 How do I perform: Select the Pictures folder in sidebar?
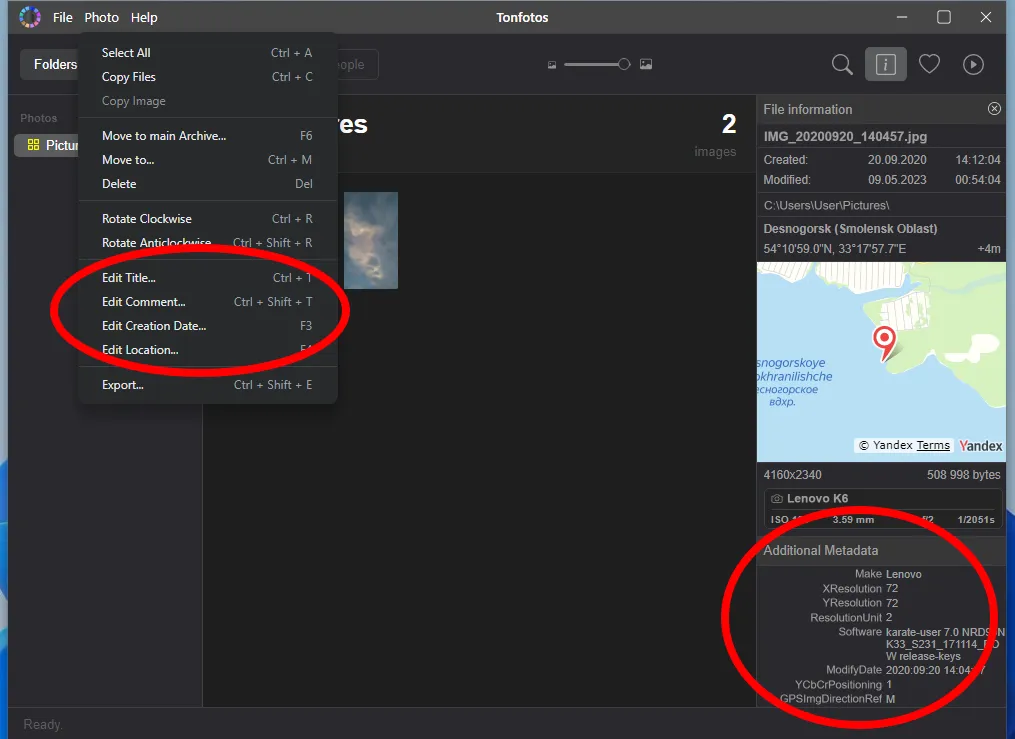tap(47, 145)
